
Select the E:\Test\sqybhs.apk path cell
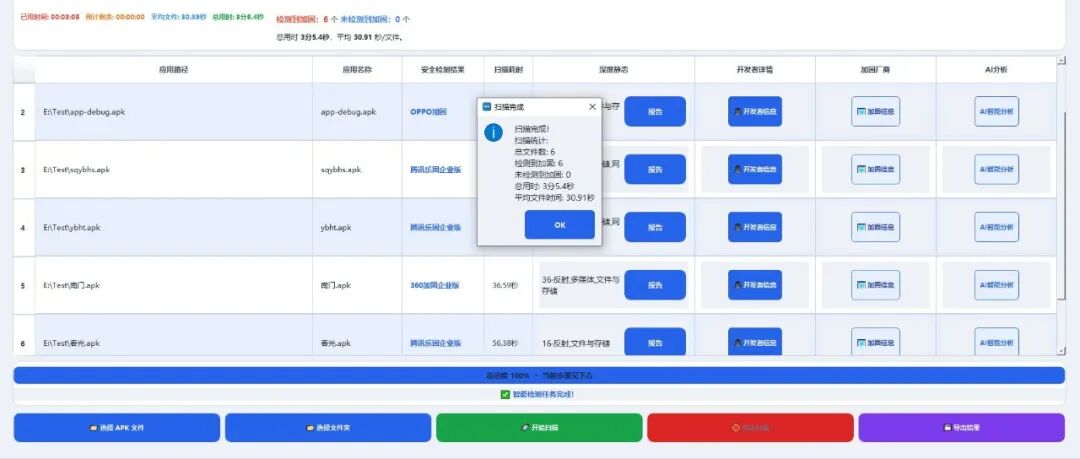[174, 170]
